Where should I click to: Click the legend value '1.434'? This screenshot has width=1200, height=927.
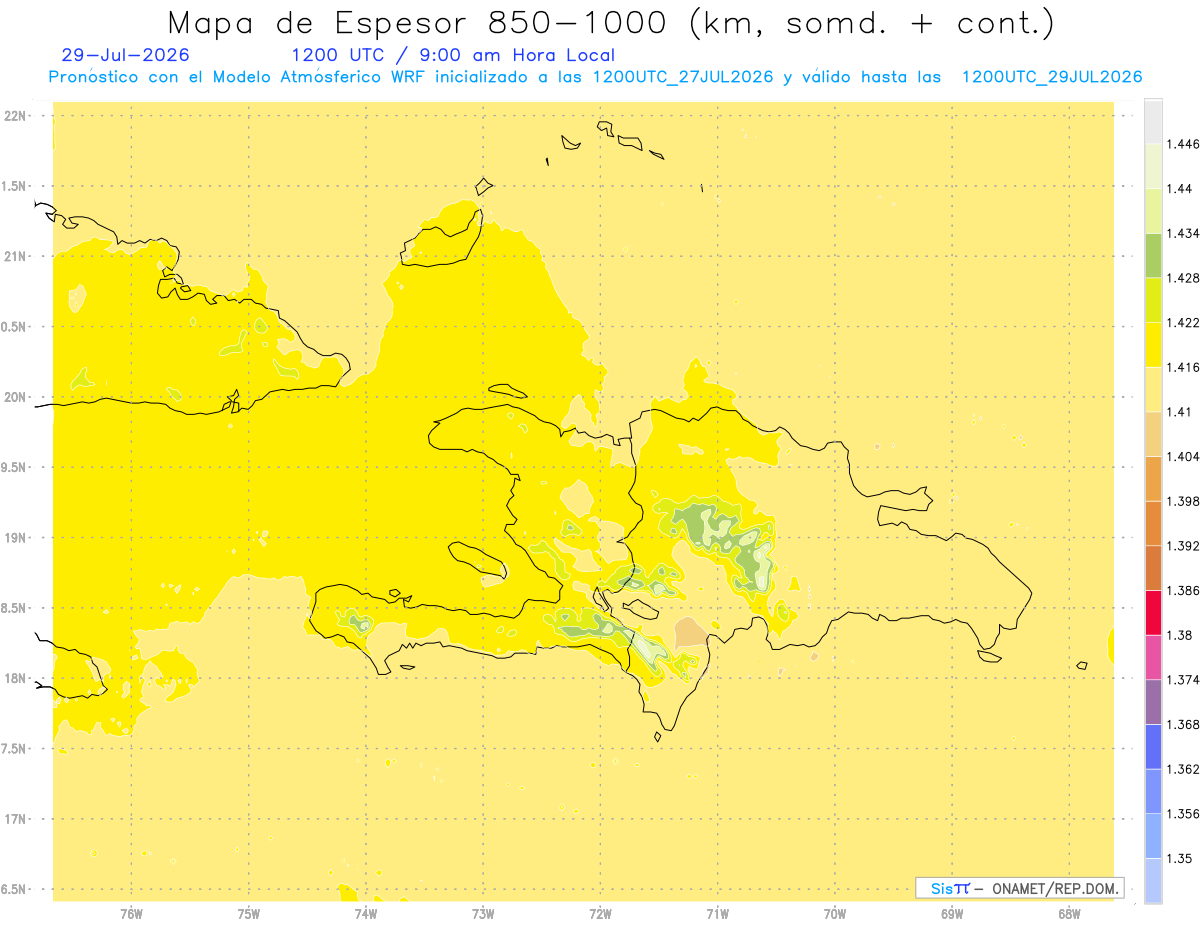click(1184, 233)
